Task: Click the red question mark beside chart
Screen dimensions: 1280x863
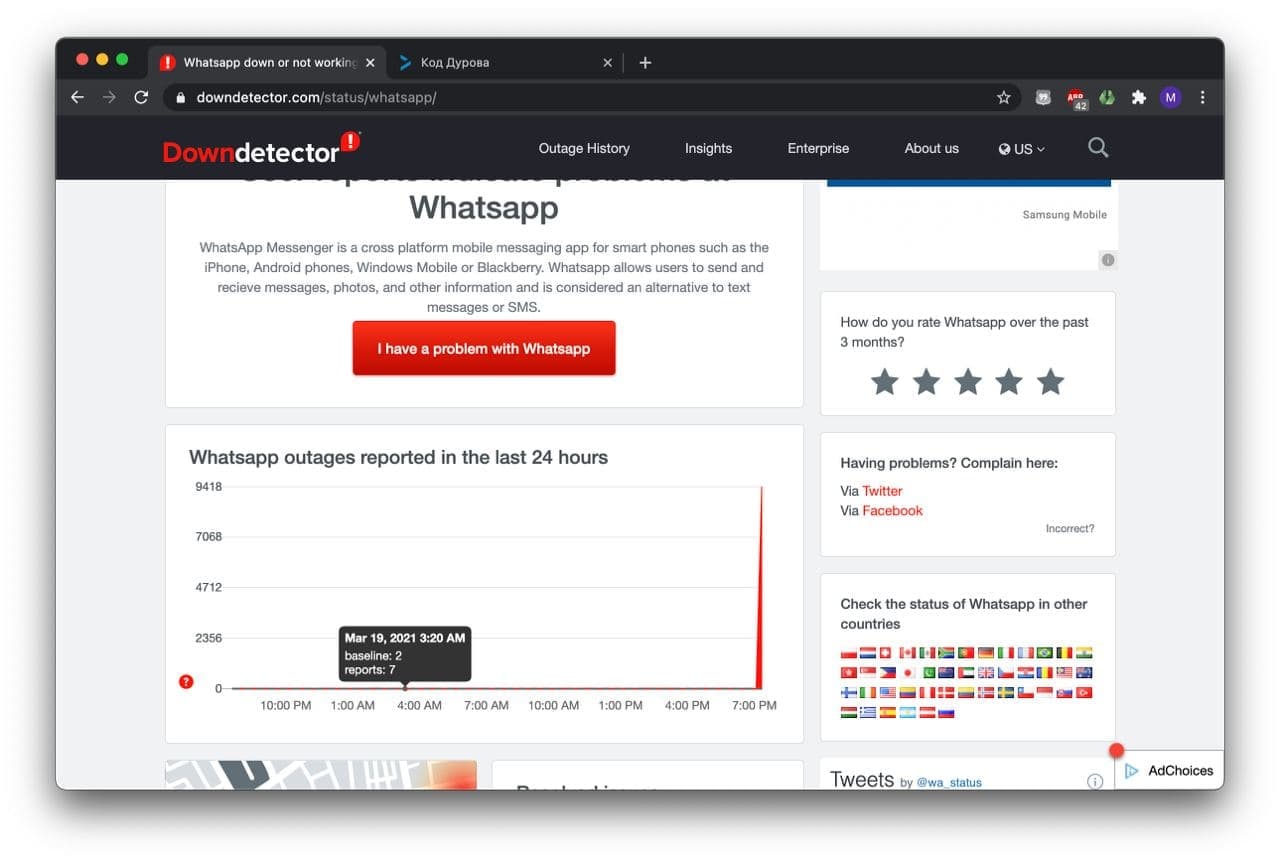Action: click(x=186, y=682)
